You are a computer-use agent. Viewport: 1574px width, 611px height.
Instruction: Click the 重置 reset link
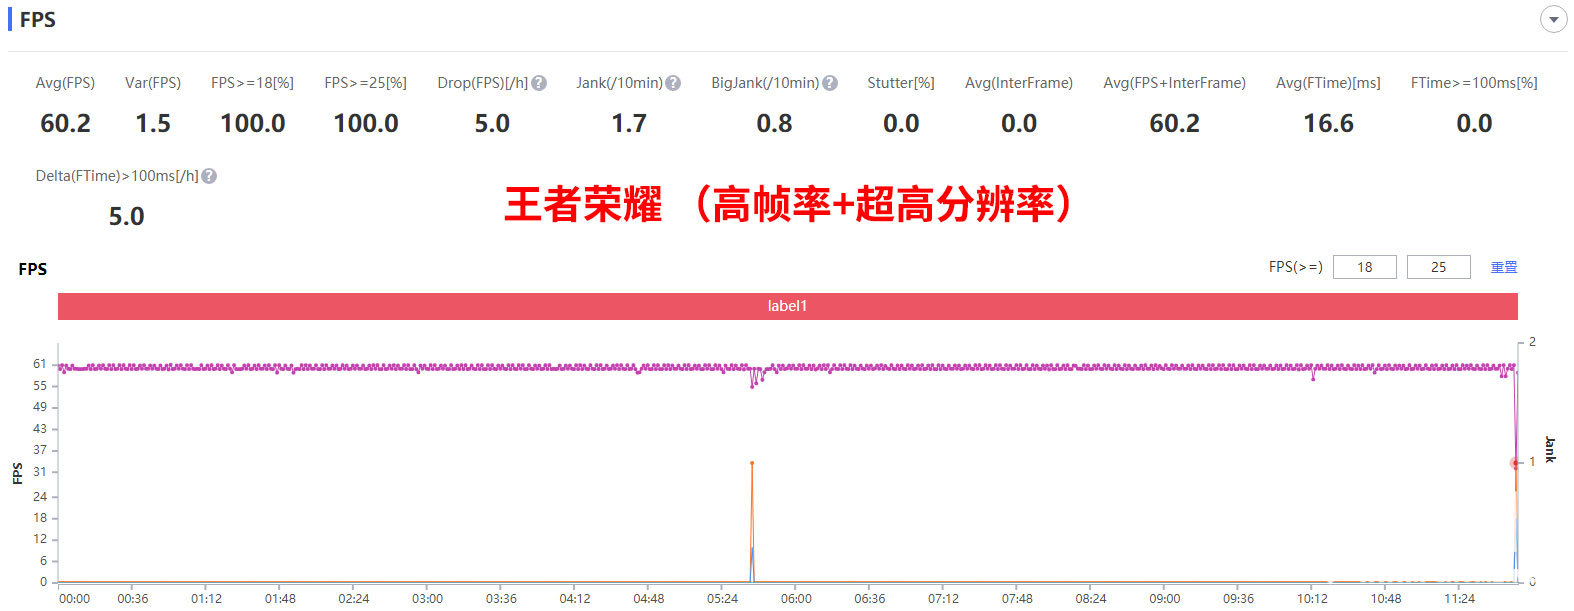click(x=1504, y=267)
